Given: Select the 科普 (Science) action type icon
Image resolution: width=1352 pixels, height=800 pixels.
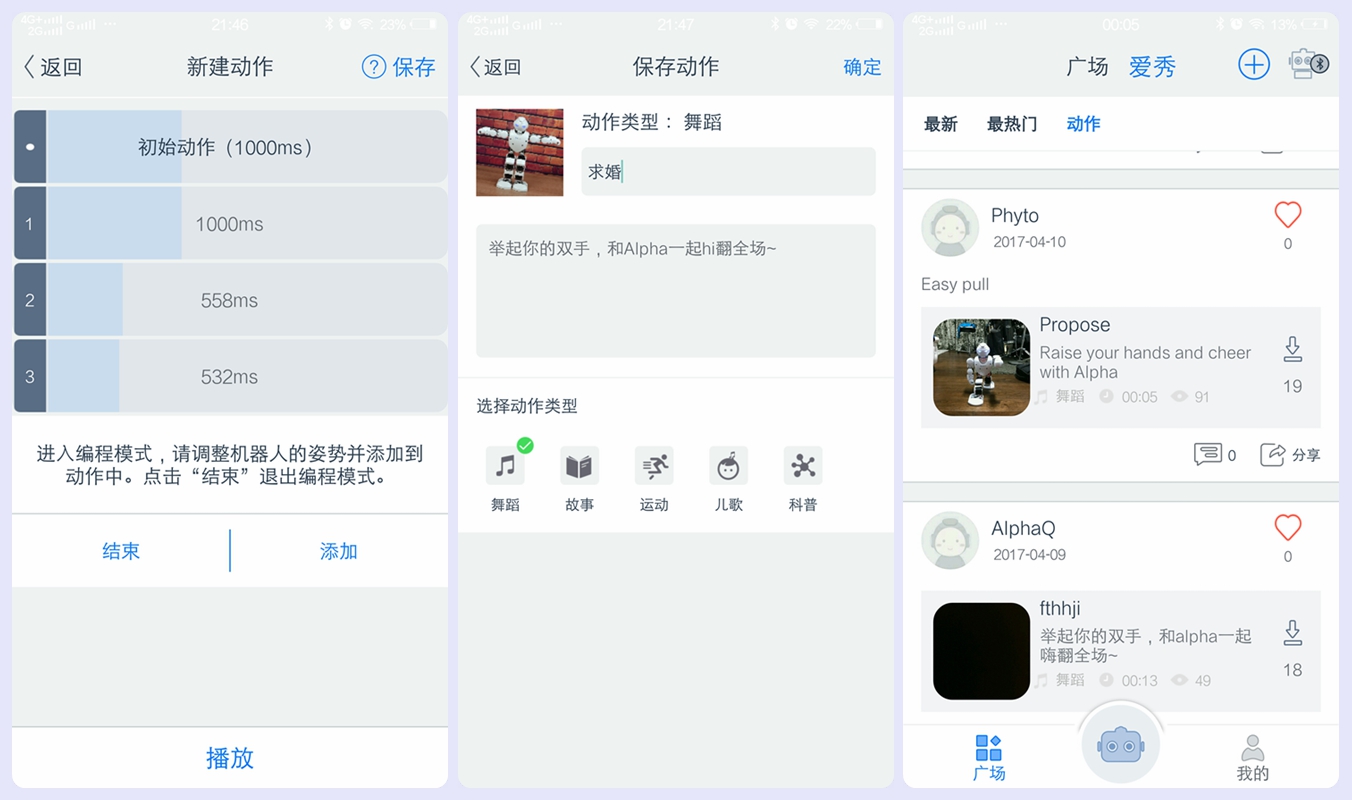Looking at the screenshot, I should point(802,466).
